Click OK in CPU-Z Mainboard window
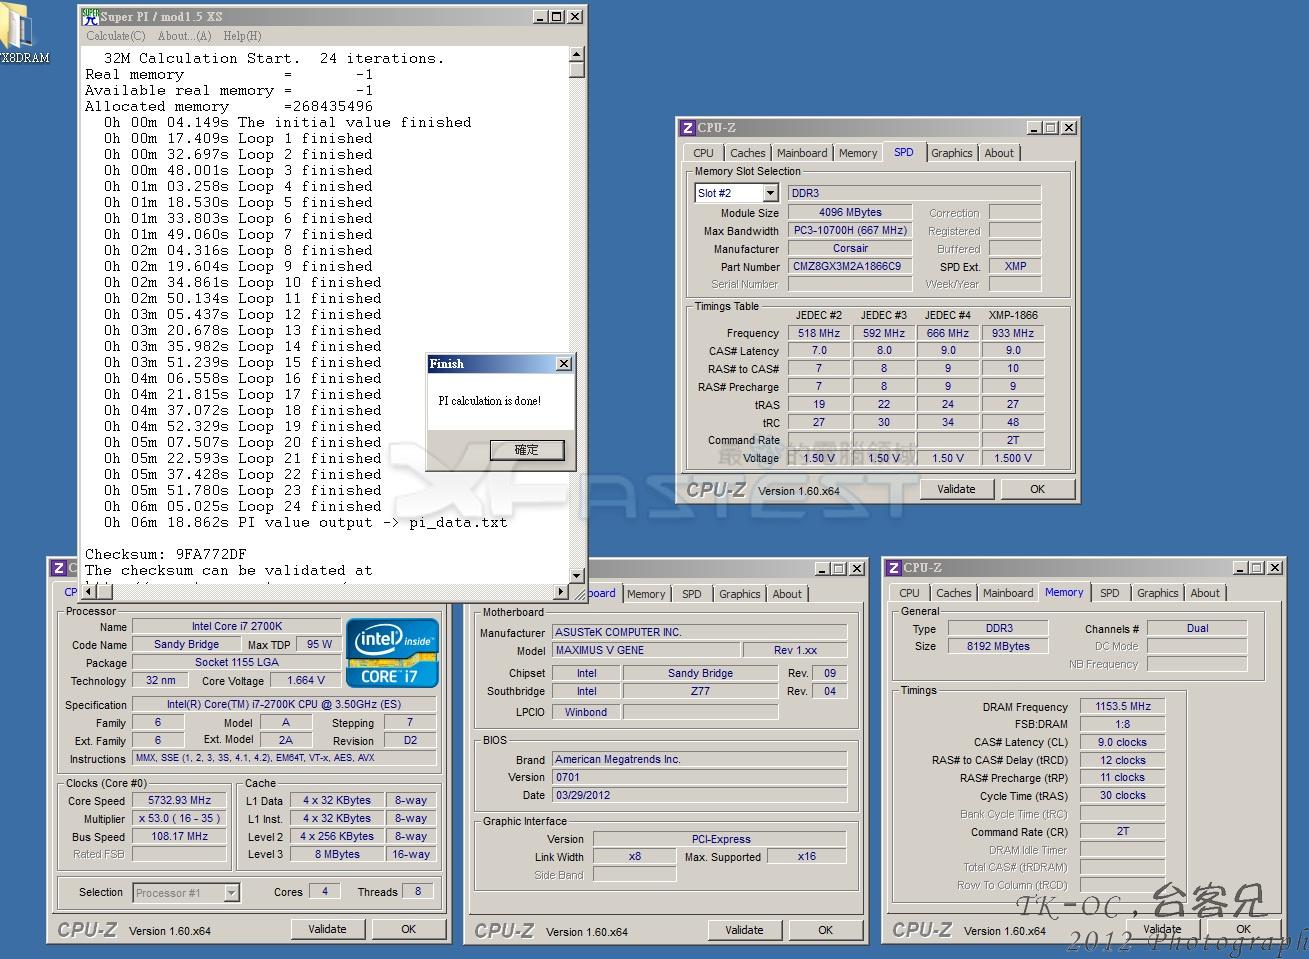 tap(825, 930)
